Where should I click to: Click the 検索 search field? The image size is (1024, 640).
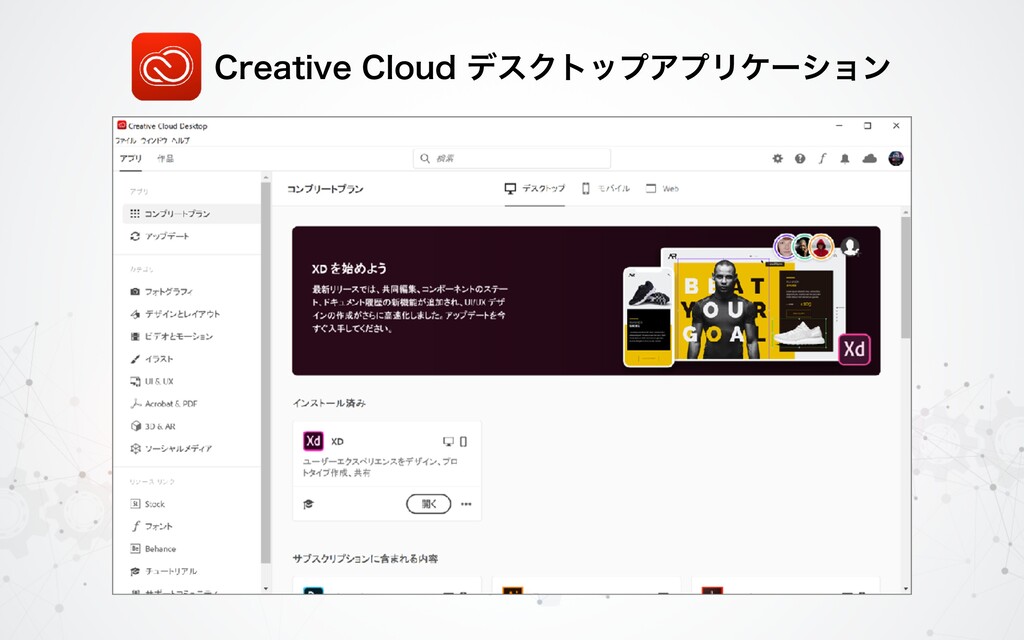point(512,158)
